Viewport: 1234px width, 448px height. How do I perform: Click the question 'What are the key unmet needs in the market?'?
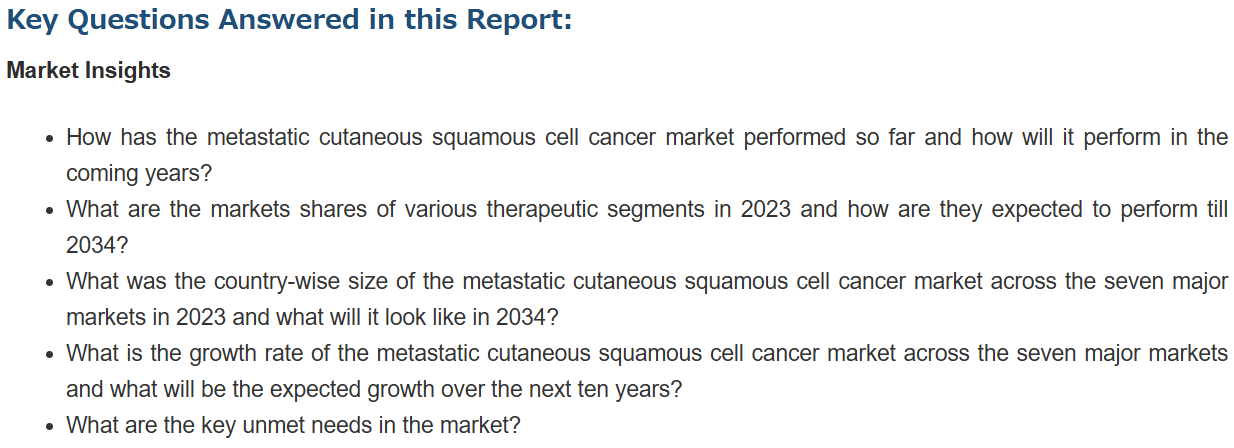(293, 425)
